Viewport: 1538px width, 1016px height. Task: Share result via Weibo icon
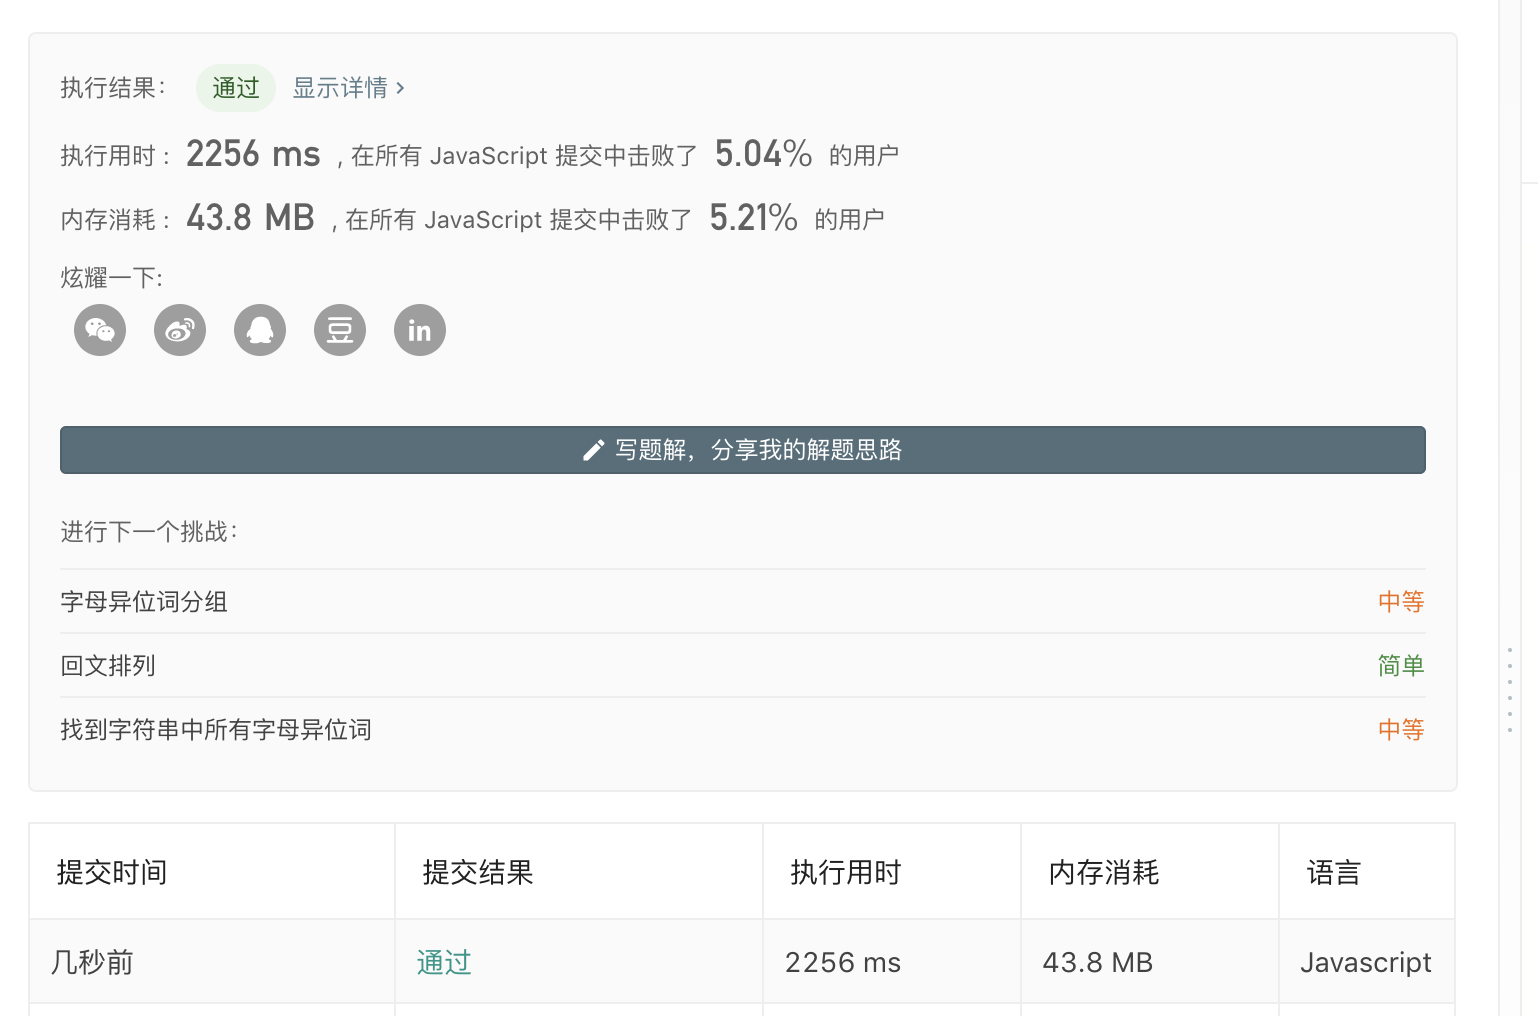[x=179, y=329]
